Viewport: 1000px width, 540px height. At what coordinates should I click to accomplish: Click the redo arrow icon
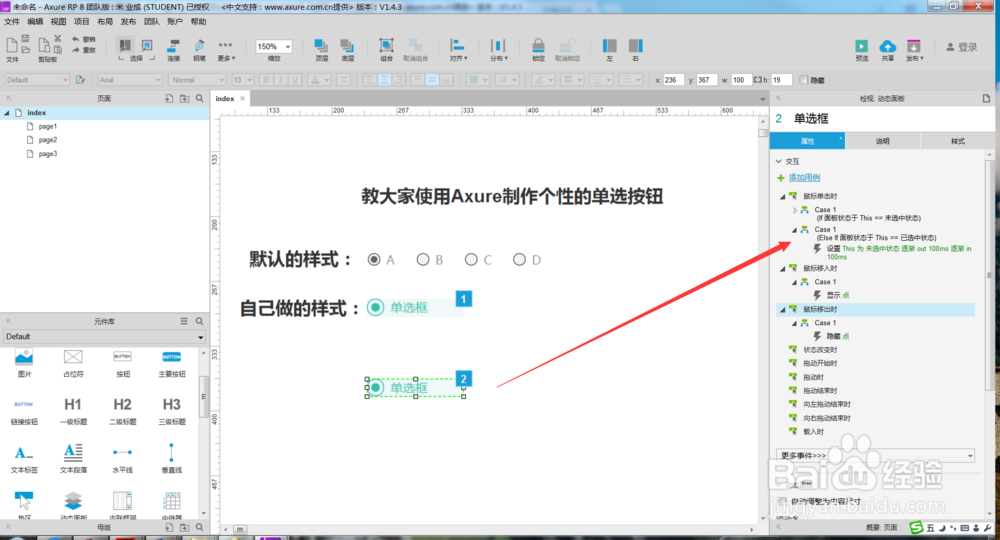tap(76, 50)
